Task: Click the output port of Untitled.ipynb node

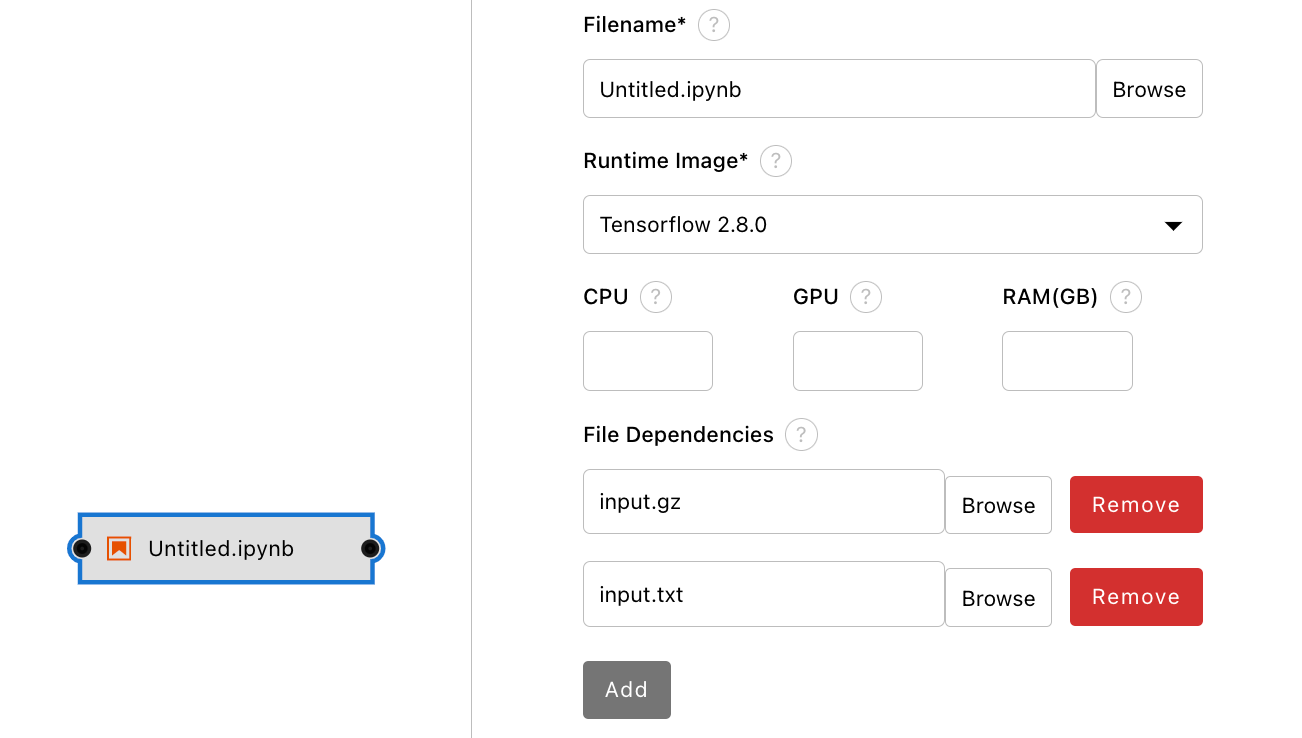Action: [x=370, y=548]
